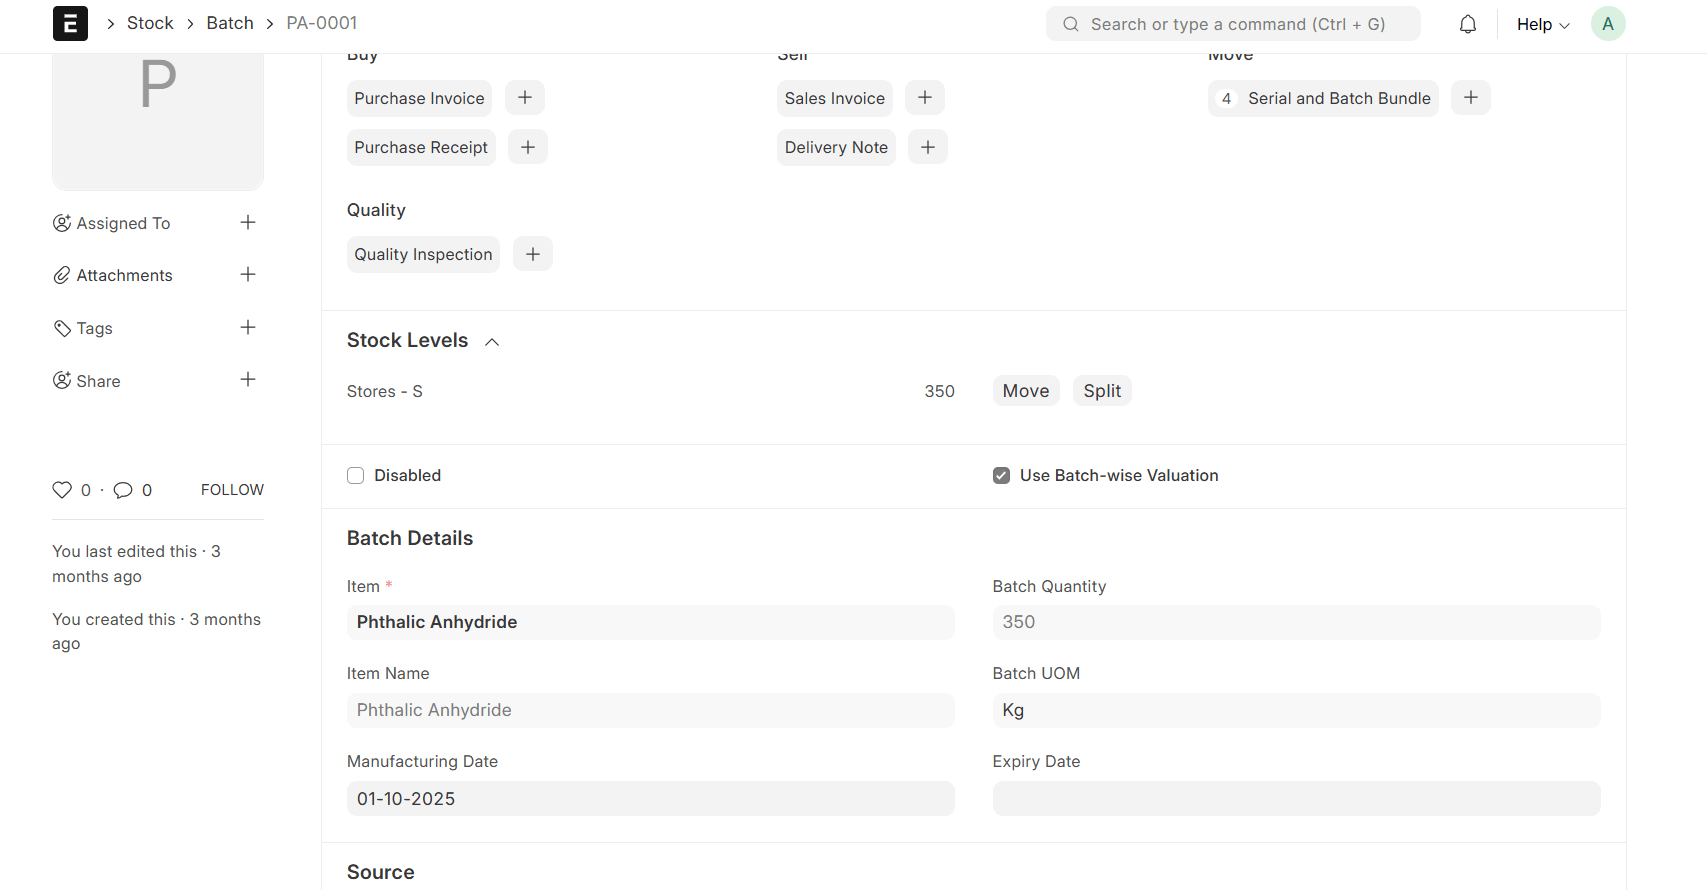Screen dimensions: 1707x890
Task: Go to Batch list via breadcrumb
Action: click(x=230, y=23)
